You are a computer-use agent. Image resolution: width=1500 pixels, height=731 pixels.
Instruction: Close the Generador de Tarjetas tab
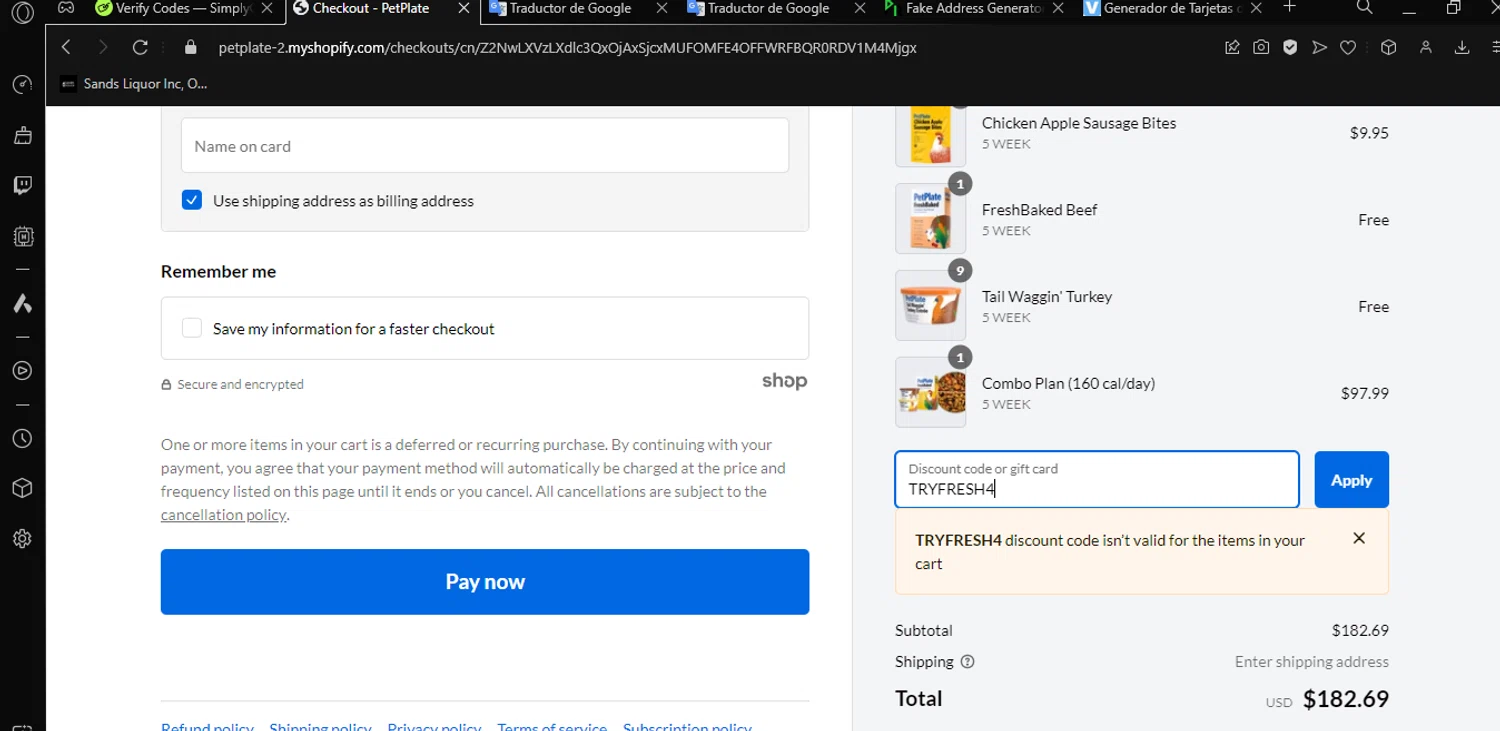coord(1256,8)
